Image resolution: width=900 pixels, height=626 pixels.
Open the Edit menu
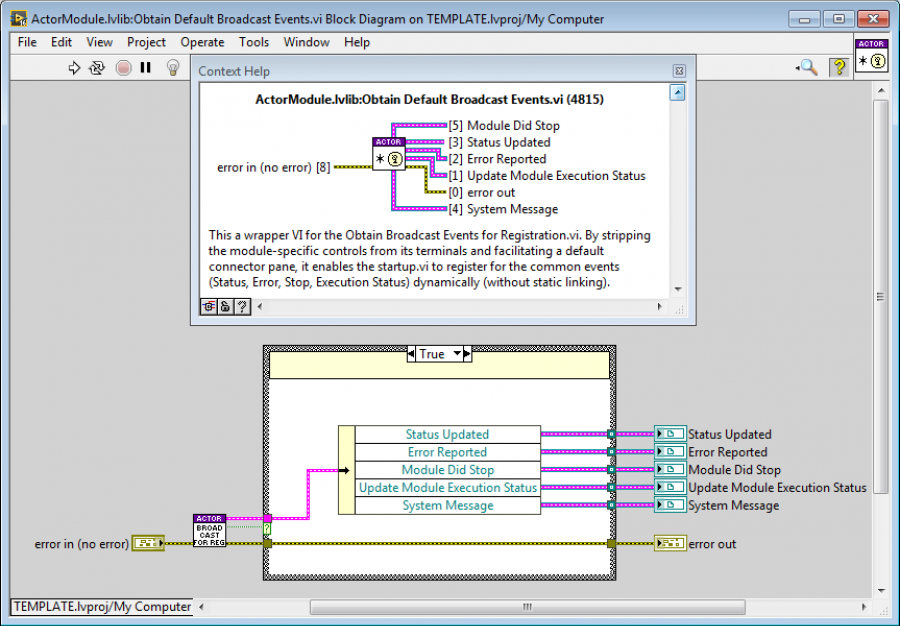pyautogui.click(x=61, y=42)
